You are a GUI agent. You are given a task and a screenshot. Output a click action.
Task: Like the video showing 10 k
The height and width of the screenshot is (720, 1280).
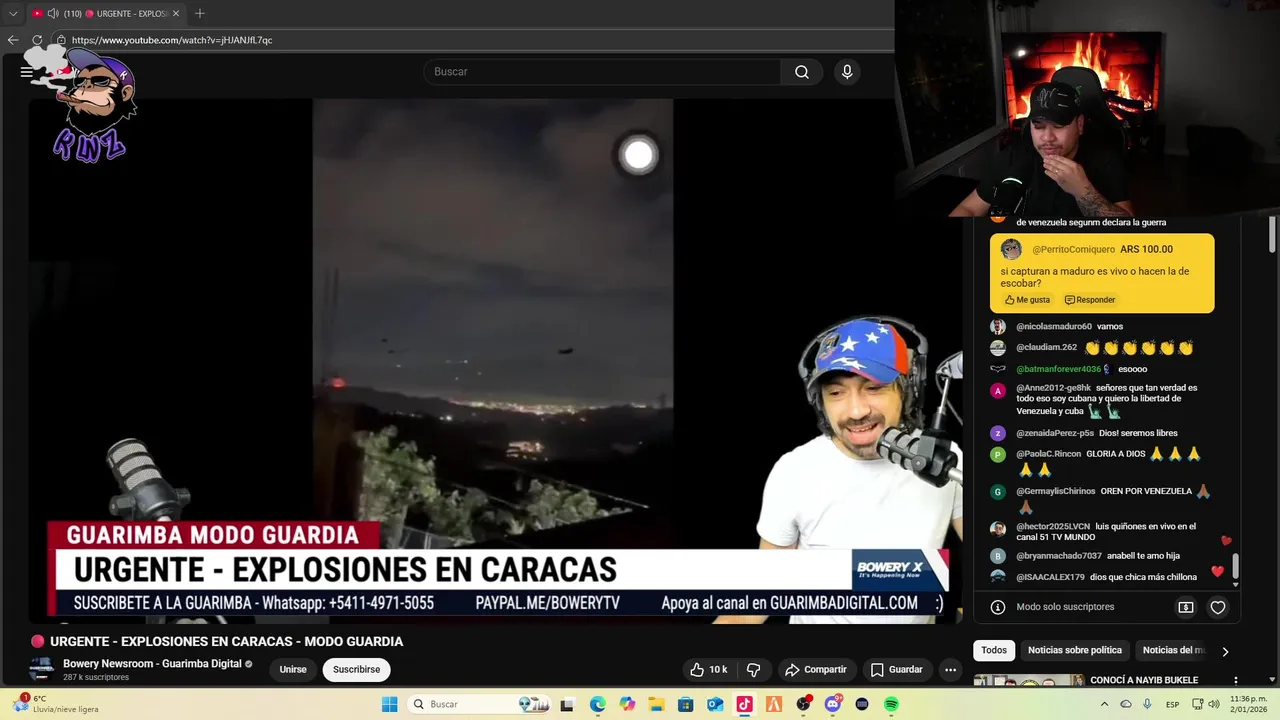[709, 670]
